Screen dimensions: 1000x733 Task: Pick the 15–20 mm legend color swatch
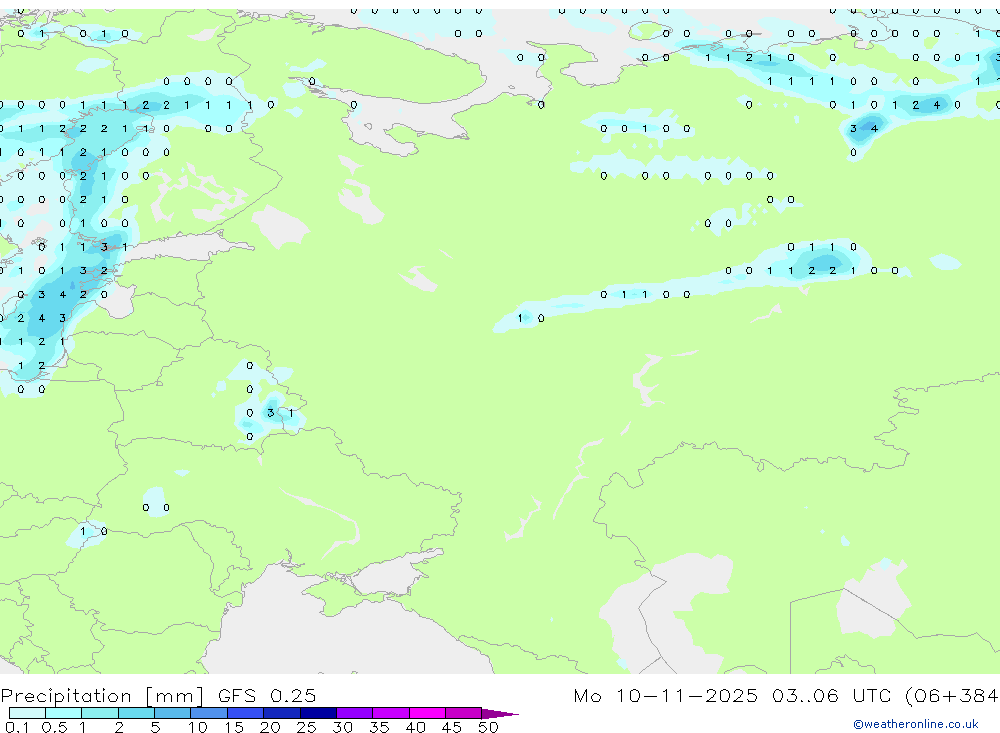pos(246,713)
